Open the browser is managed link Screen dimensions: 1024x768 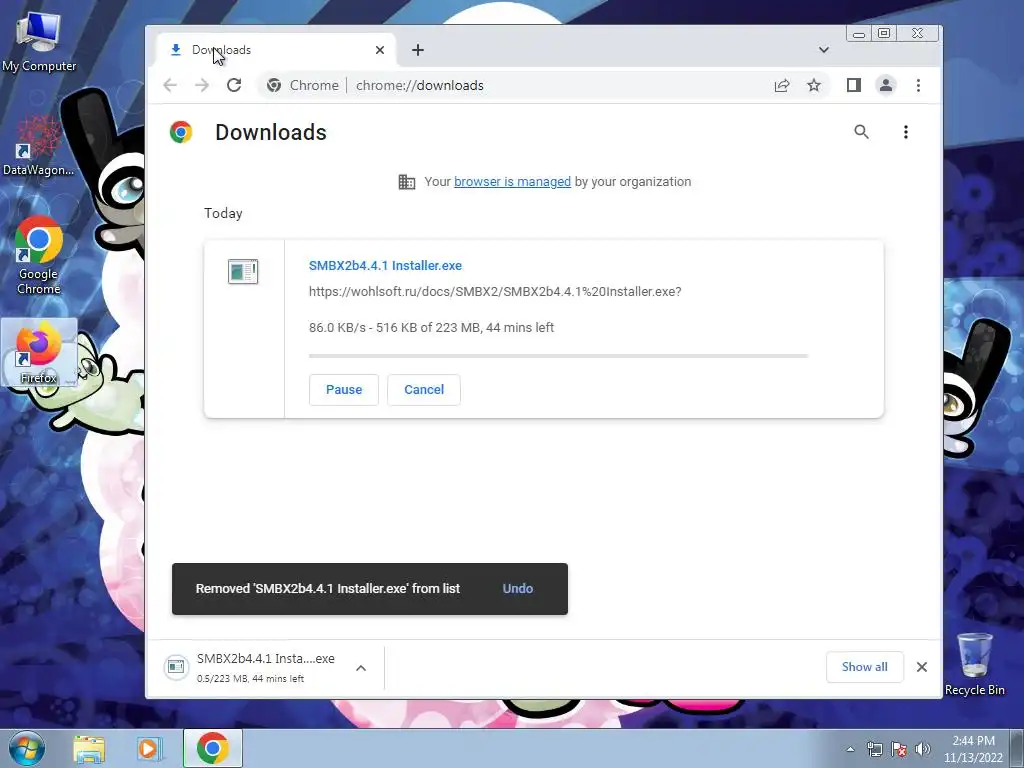(x=512, y=182)
